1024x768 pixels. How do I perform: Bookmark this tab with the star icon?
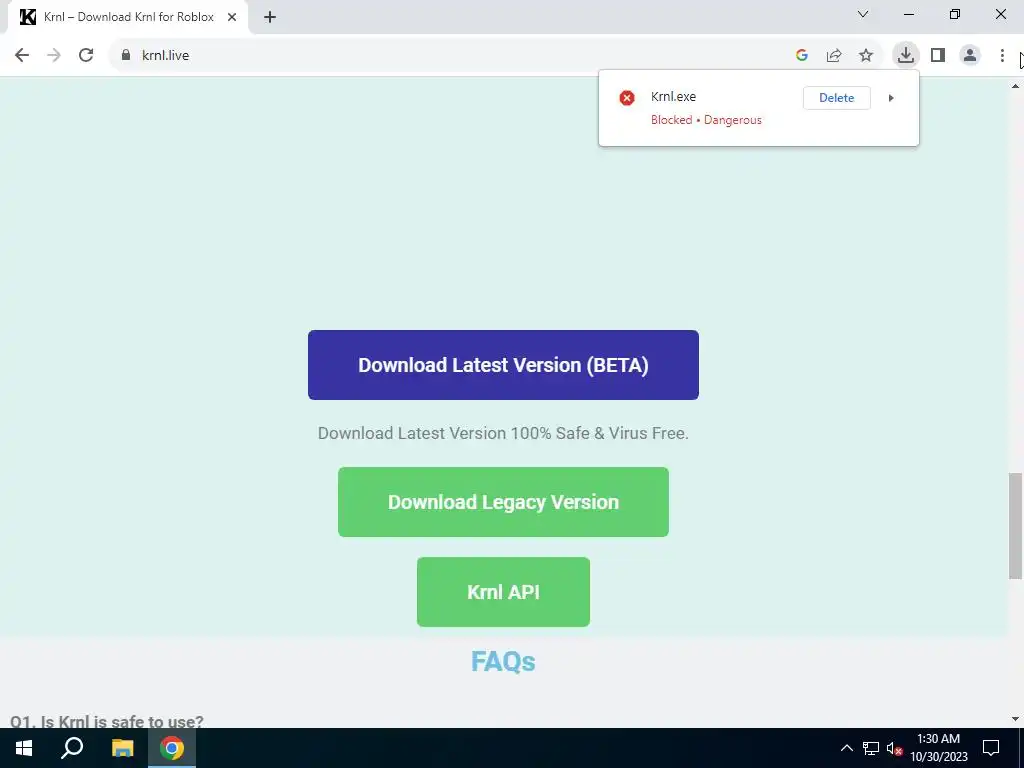click(x=866, y=56)
